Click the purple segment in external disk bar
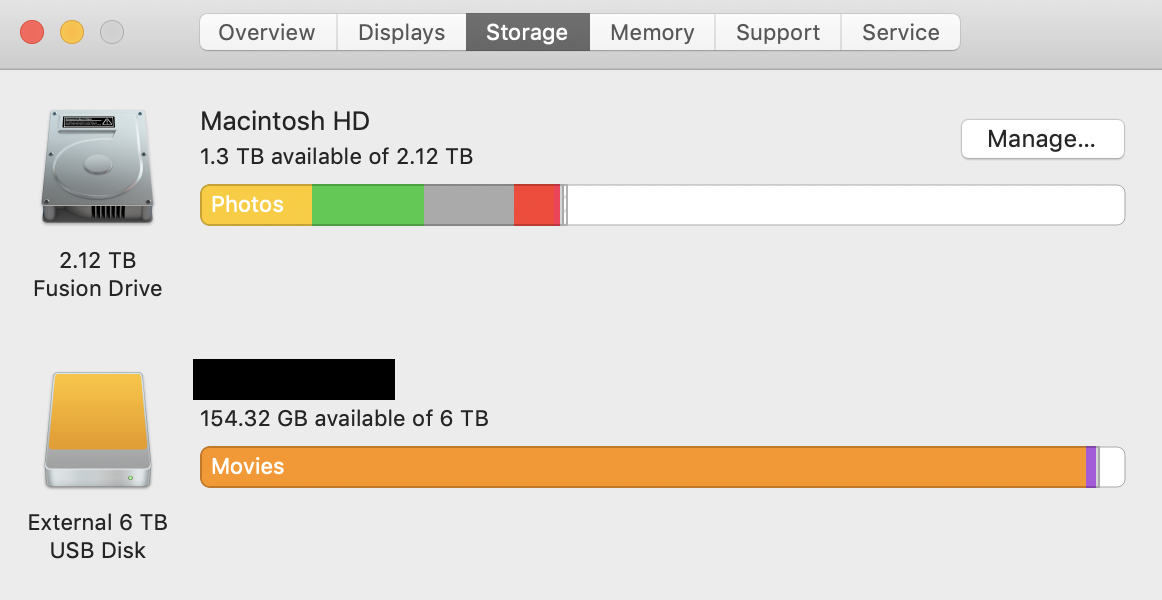 click(1091, 467)
